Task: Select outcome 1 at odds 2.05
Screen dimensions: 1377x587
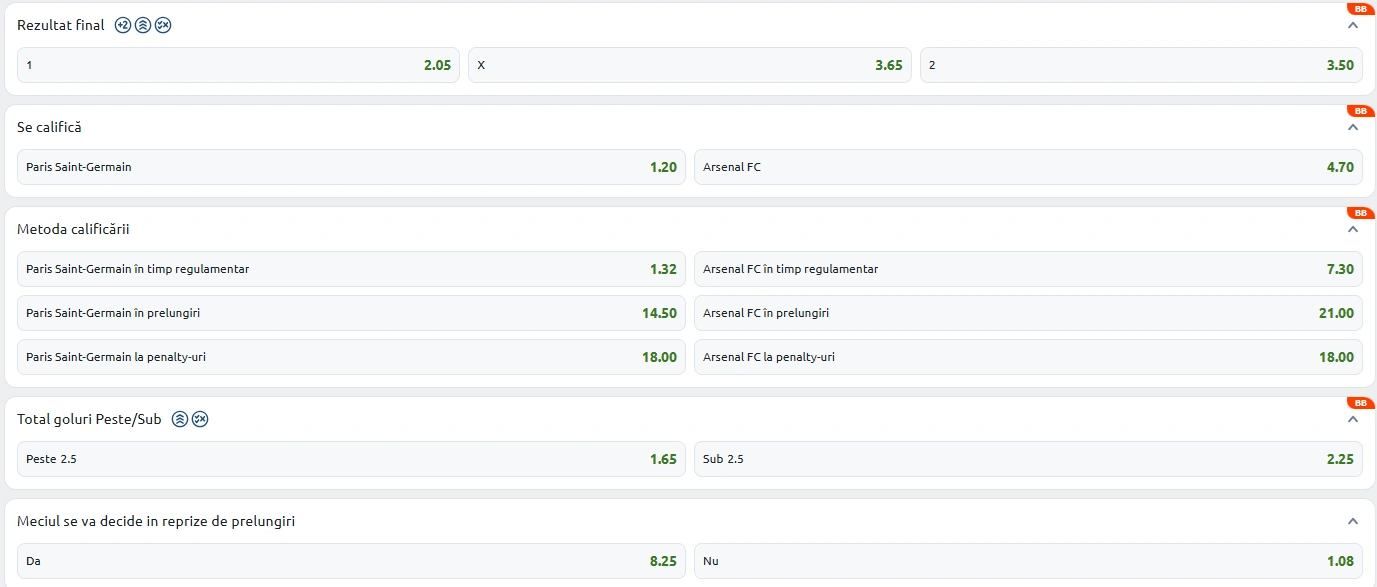Action: click(239, 65)
